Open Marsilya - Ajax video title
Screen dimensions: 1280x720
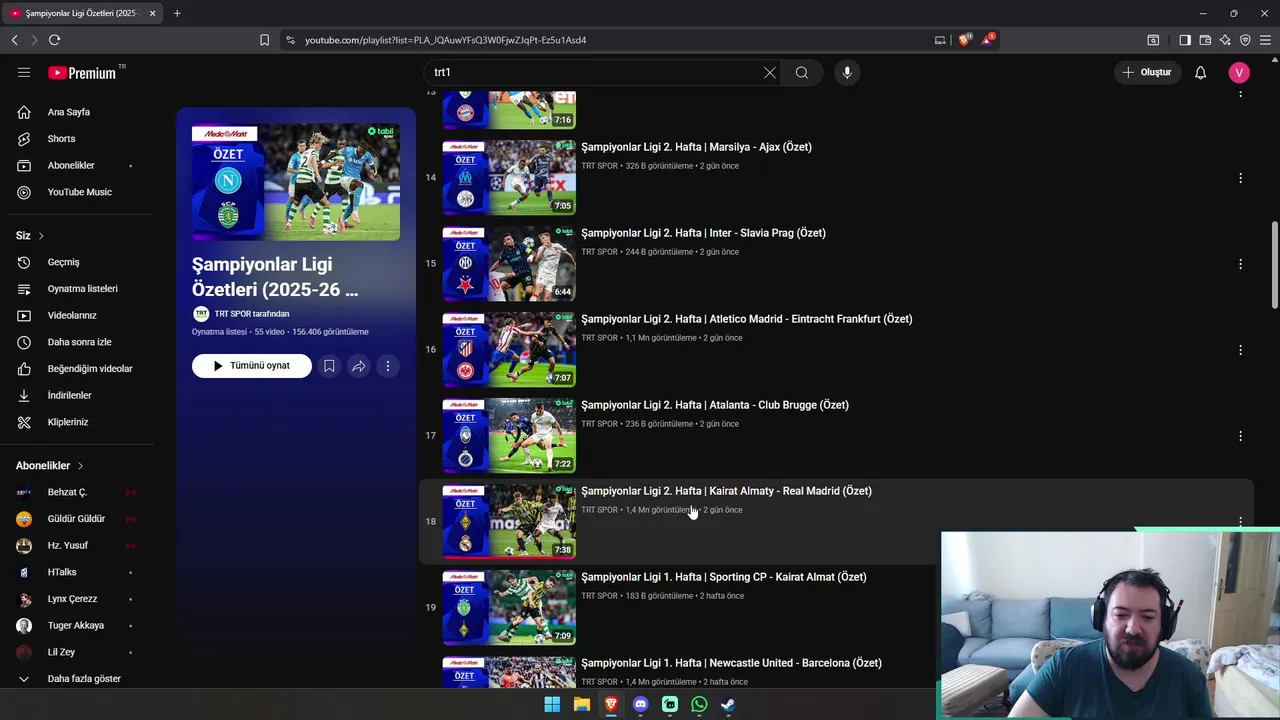click(x=696, y=147)
